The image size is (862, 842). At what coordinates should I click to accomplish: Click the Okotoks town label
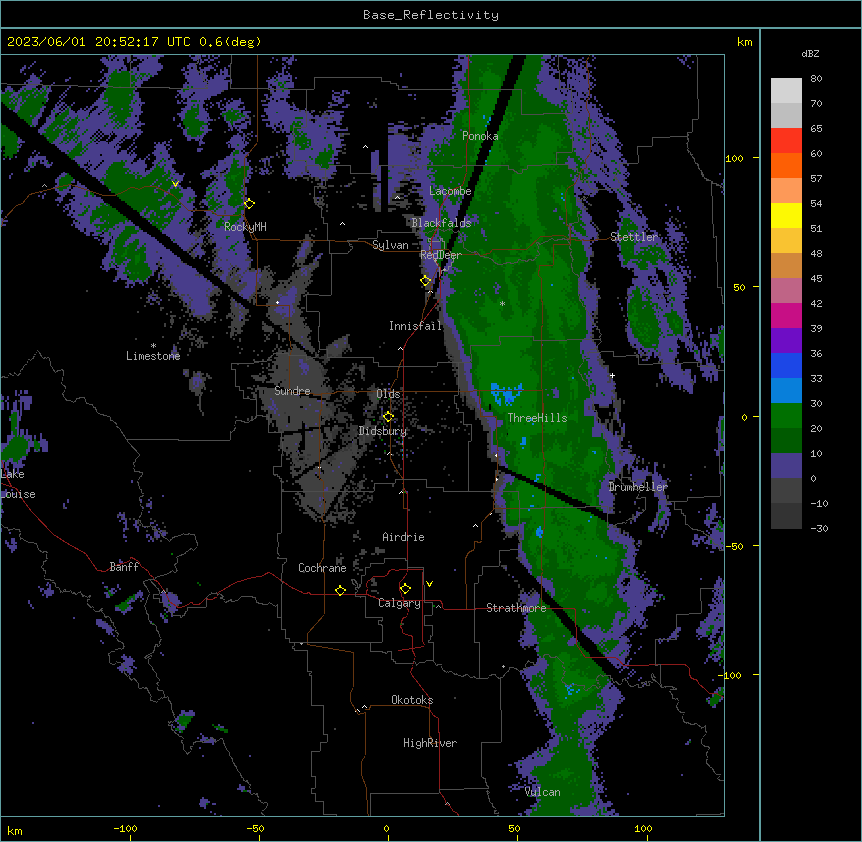[412, 700]
